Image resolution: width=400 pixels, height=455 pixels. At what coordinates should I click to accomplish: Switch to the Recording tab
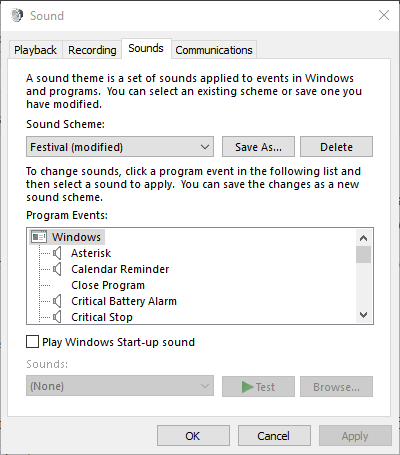(92, 50)
